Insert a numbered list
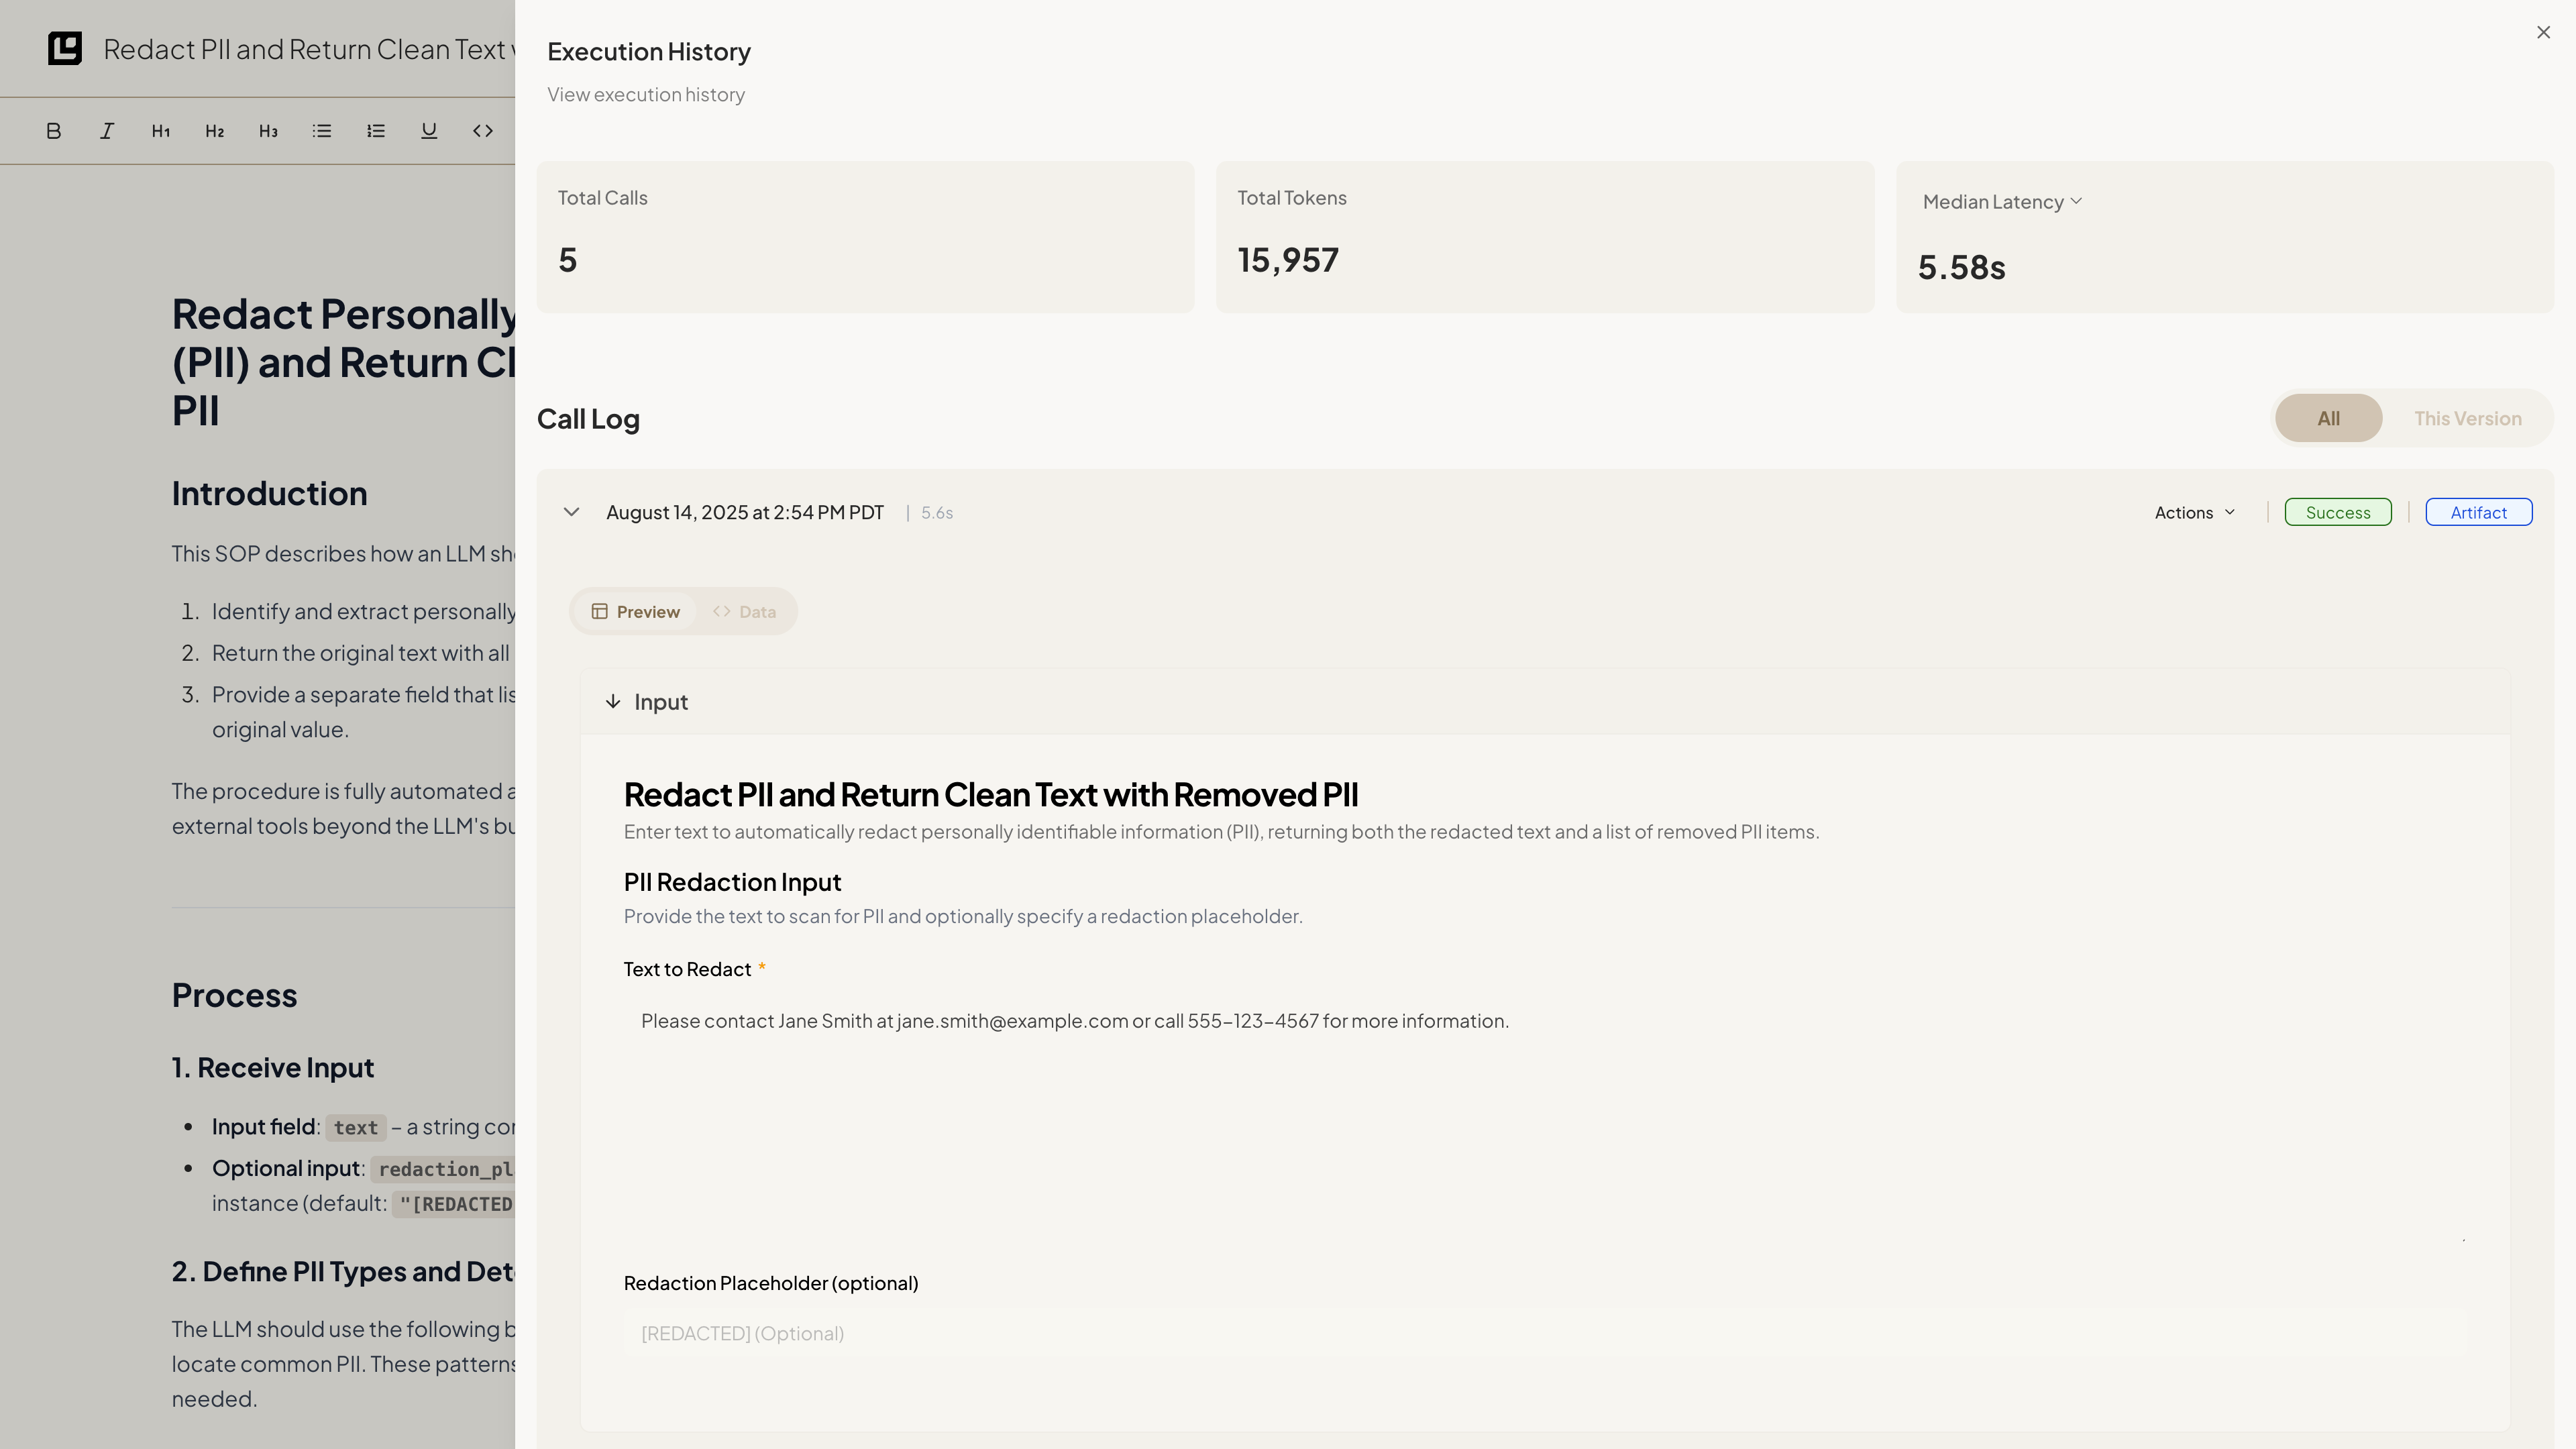Viewport: 2576px width, 1449px height. (x=376, y=131)
